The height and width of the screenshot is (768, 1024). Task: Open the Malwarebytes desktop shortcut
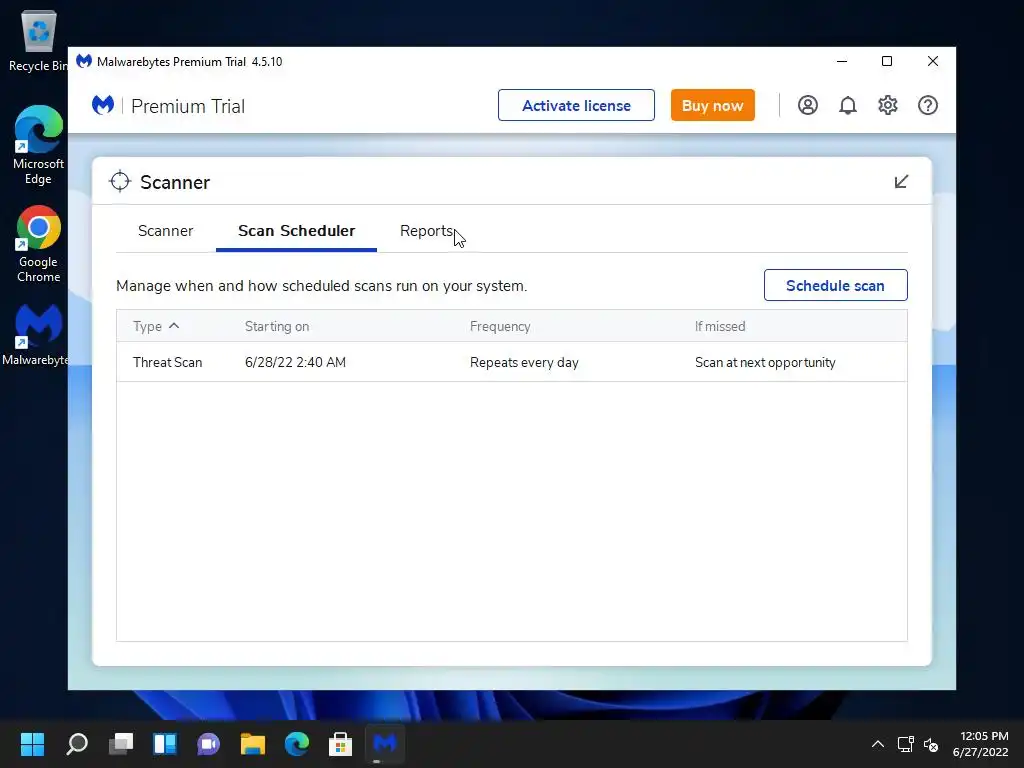[37, 334]
